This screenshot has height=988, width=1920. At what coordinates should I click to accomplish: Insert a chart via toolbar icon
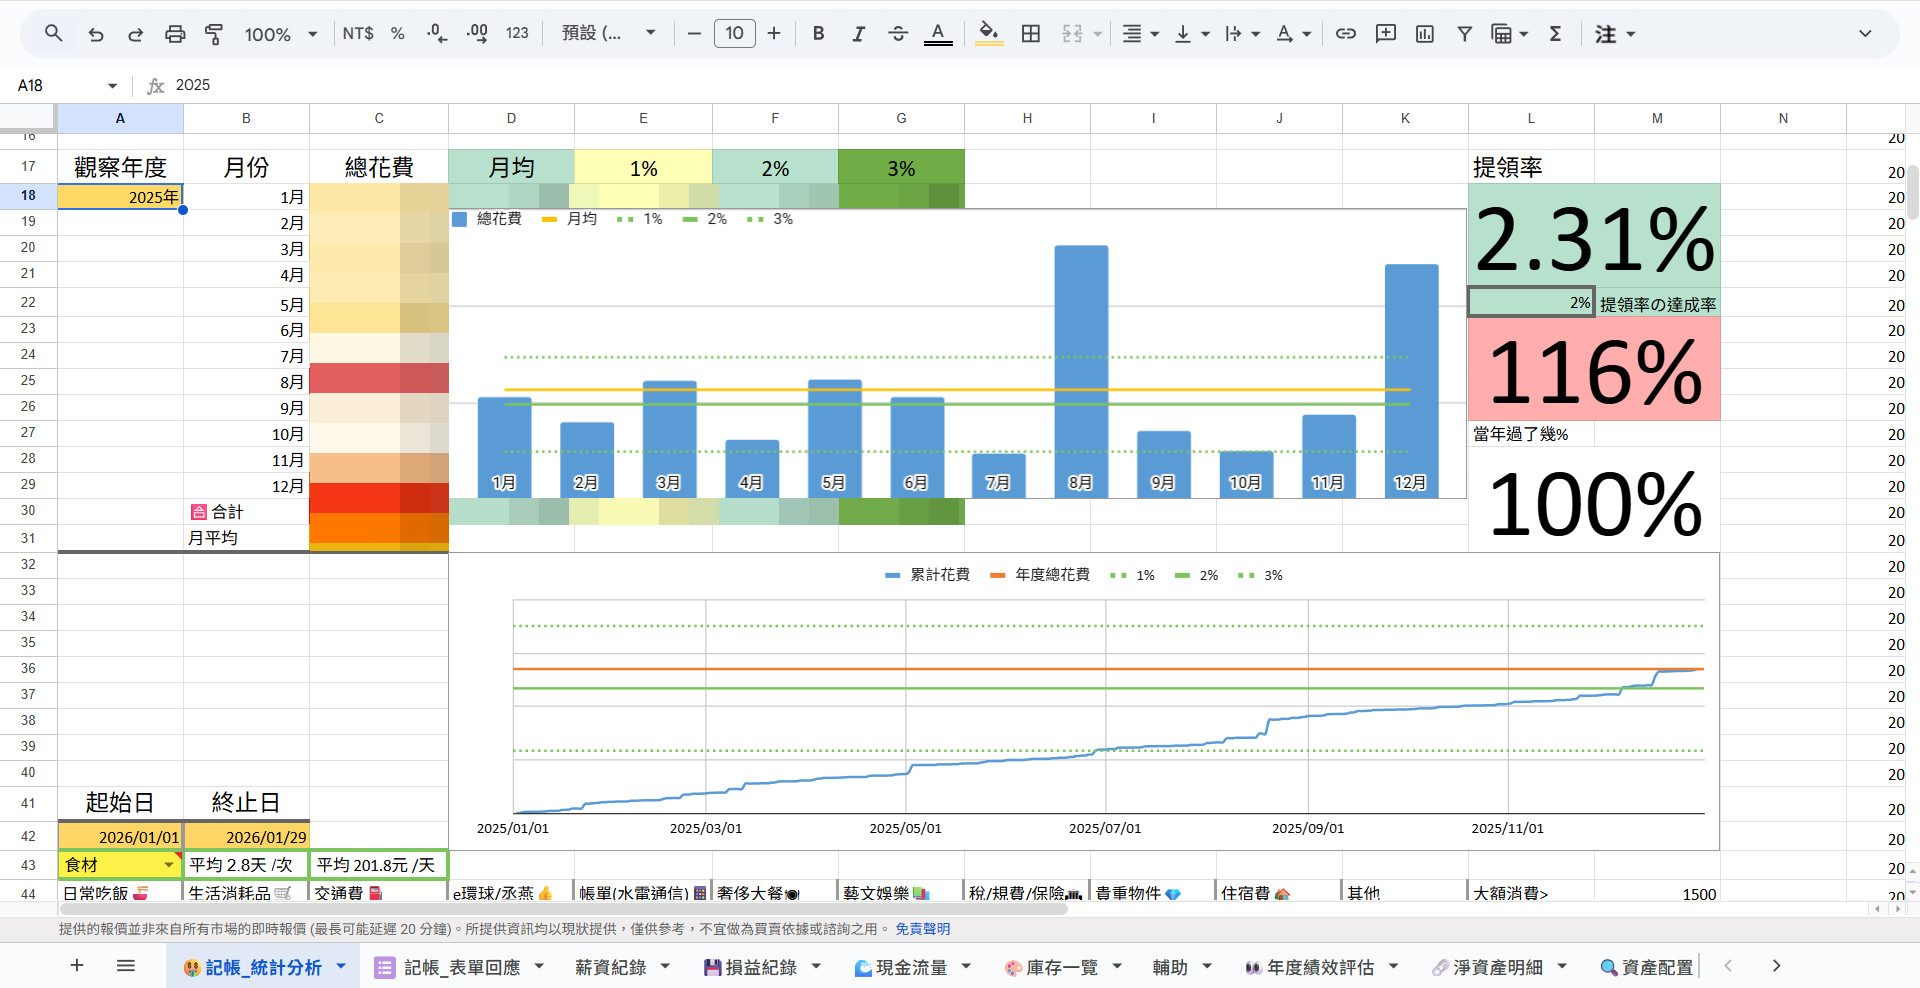point(1425,34)
